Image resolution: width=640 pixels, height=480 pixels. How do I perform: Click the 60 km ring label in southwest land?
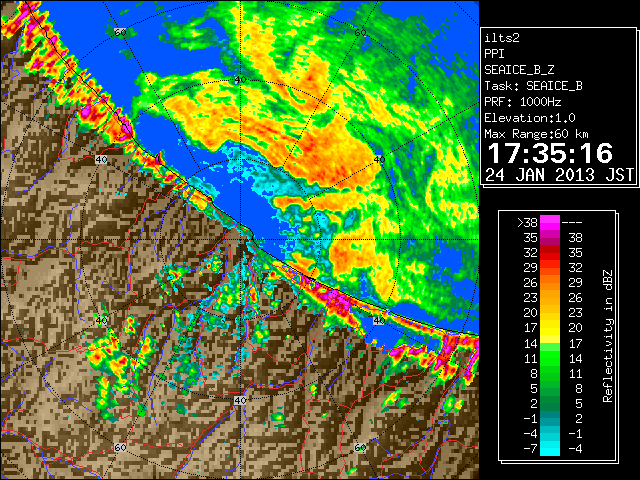pyautogui.click(x=120, y=447)
